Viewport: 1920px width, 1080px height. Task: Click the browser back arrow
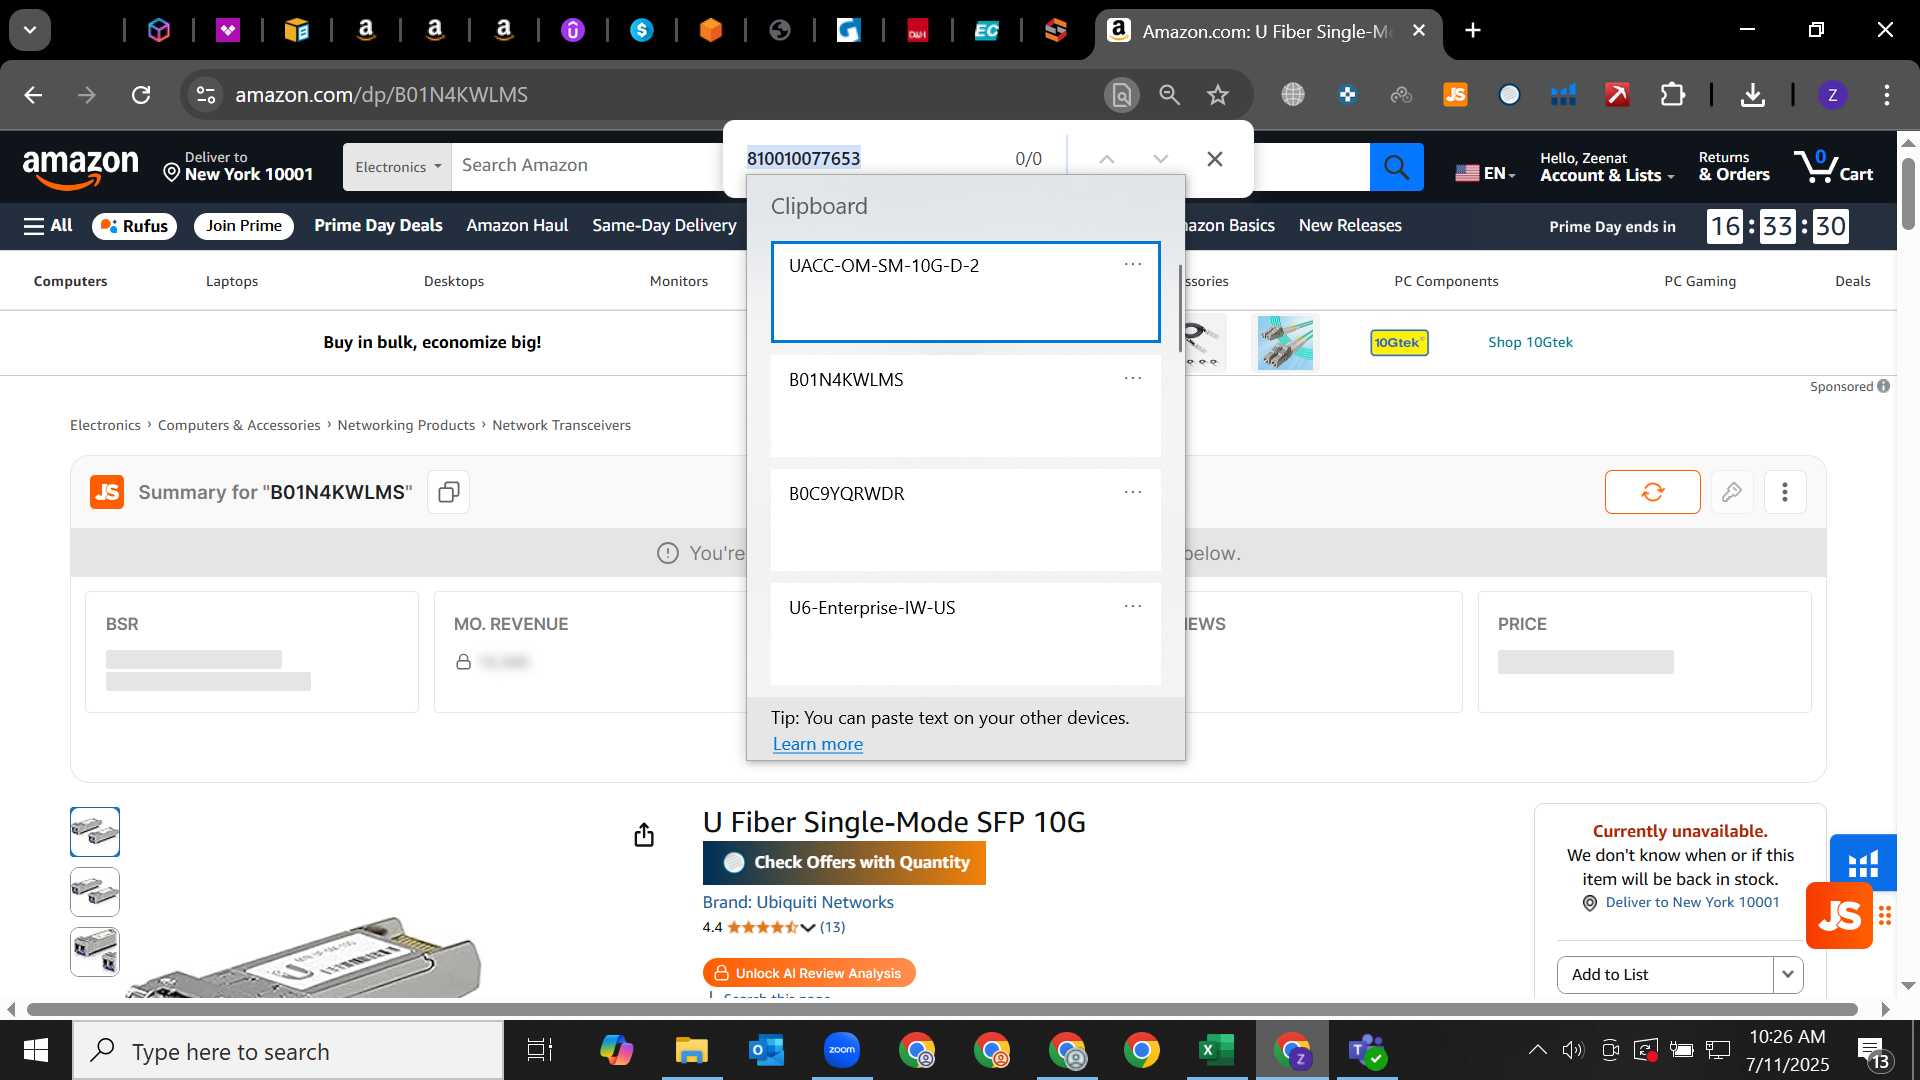click(33, 95)
